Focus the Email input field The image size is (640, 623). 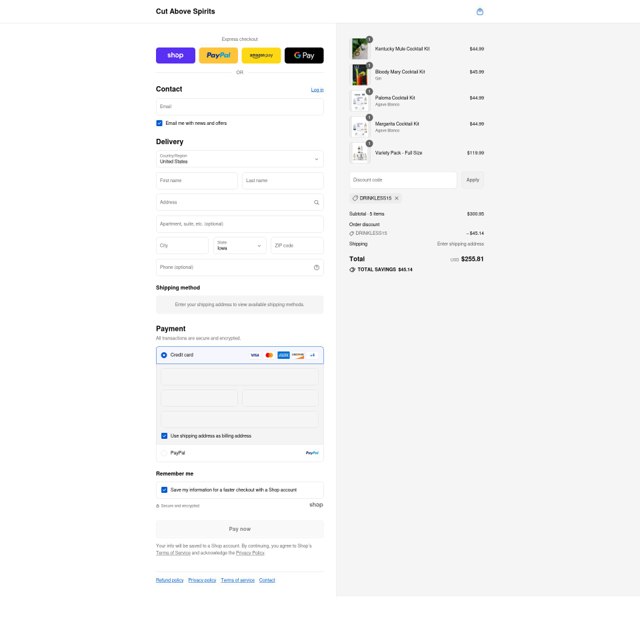(x=240, y=107)
